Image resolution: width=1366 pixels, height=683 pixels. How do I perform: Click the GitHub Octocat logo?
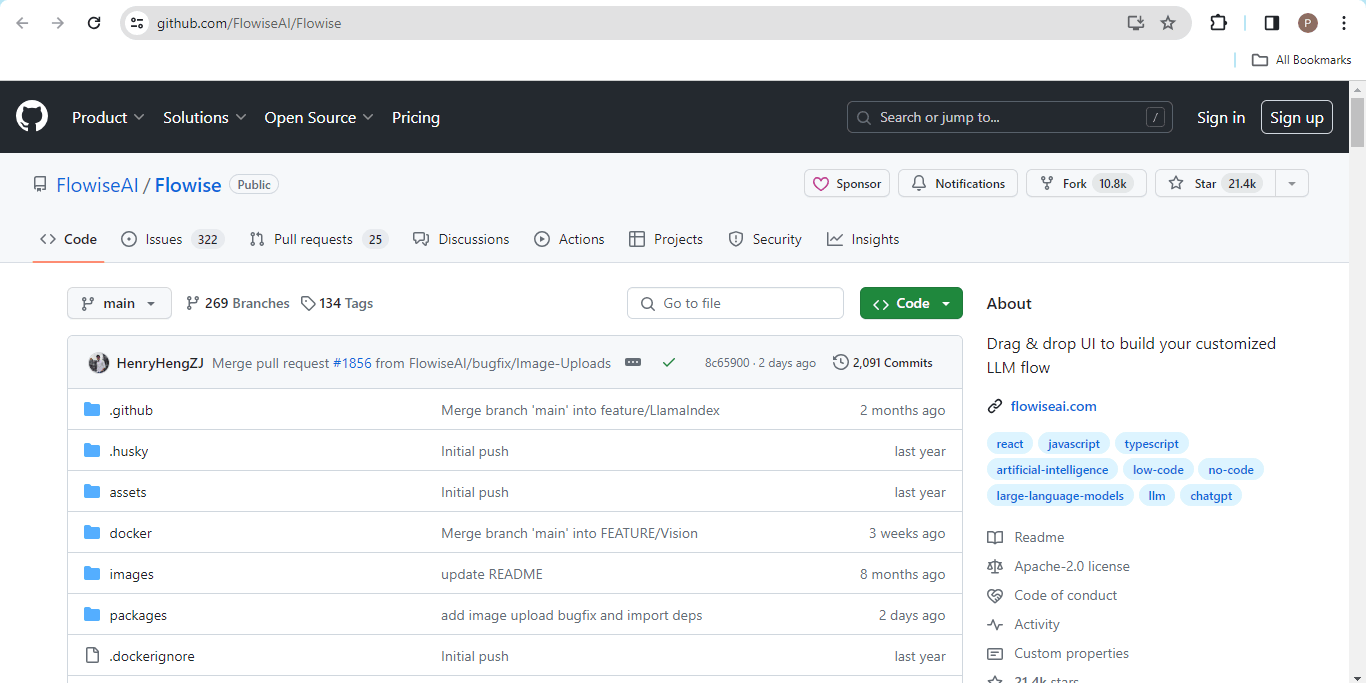point(32,117)
